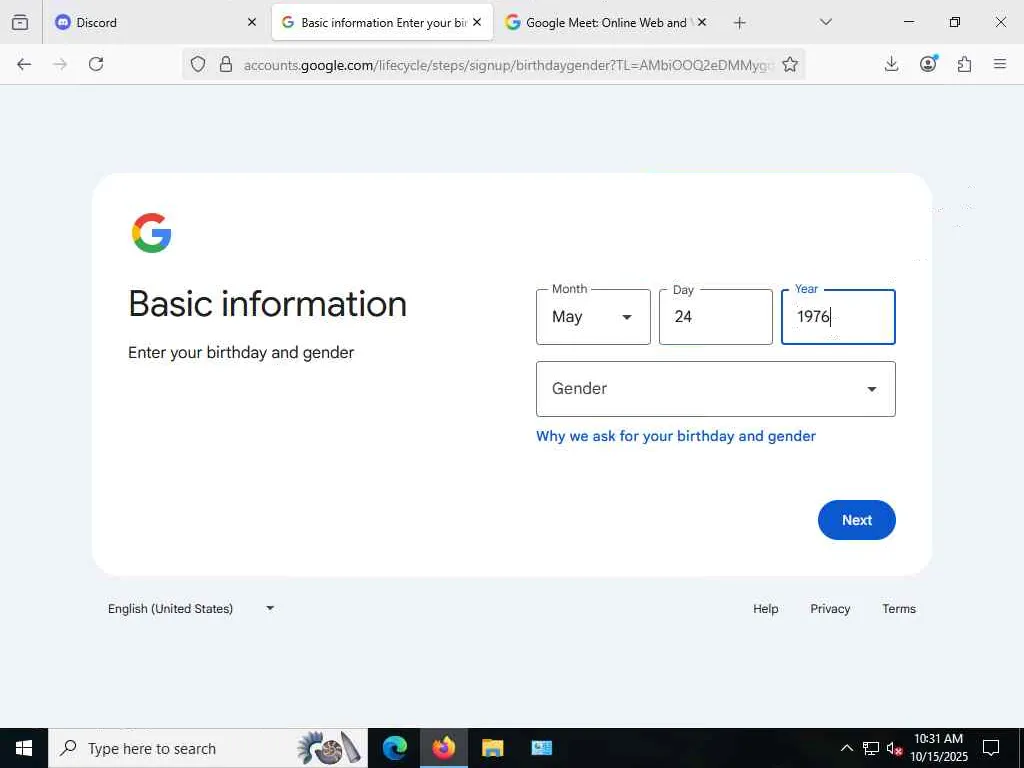Open a new browser tab
1024x768 pixels.
[x=739, y=23]
